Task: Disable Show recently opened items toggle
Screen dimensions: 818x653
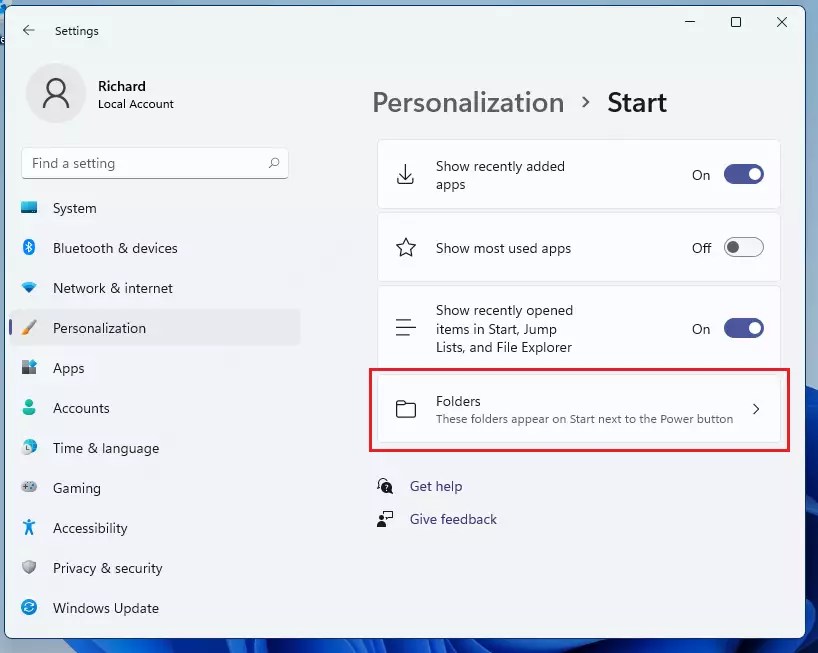Action: pos(743,329)
